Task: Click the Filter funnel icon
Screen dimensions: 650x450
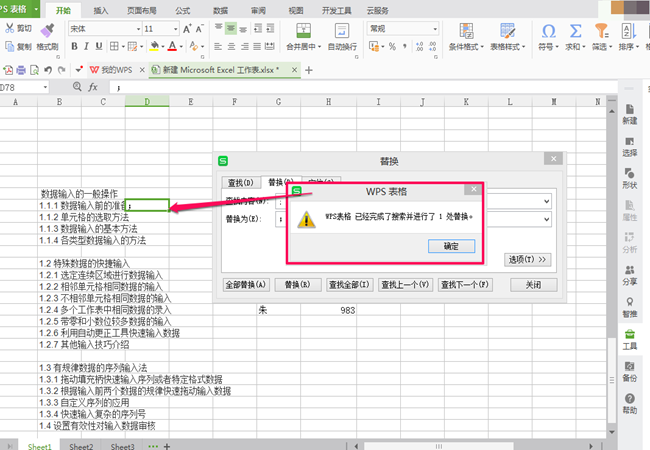Action: click(x=601, y=31)
